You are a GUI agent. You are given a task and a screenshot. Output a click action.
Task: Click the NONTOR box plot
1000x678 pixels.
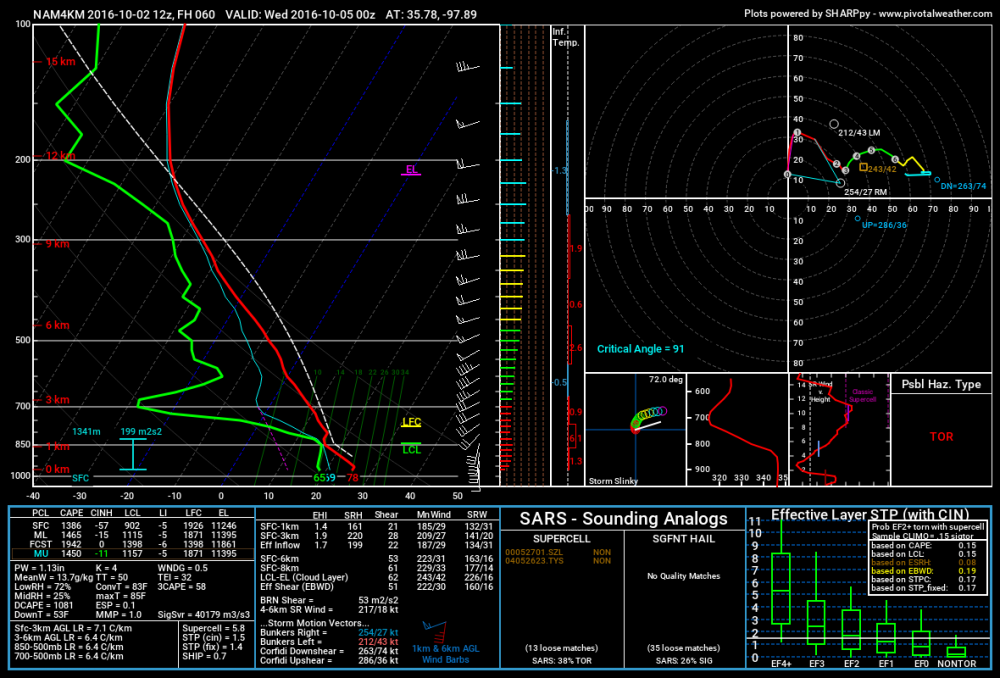pos(956,652)
